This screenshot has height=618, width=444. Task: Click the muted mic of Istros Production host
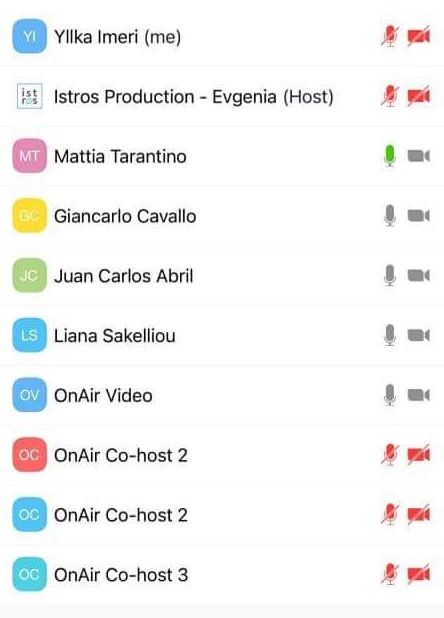click(x=390, y=96)
